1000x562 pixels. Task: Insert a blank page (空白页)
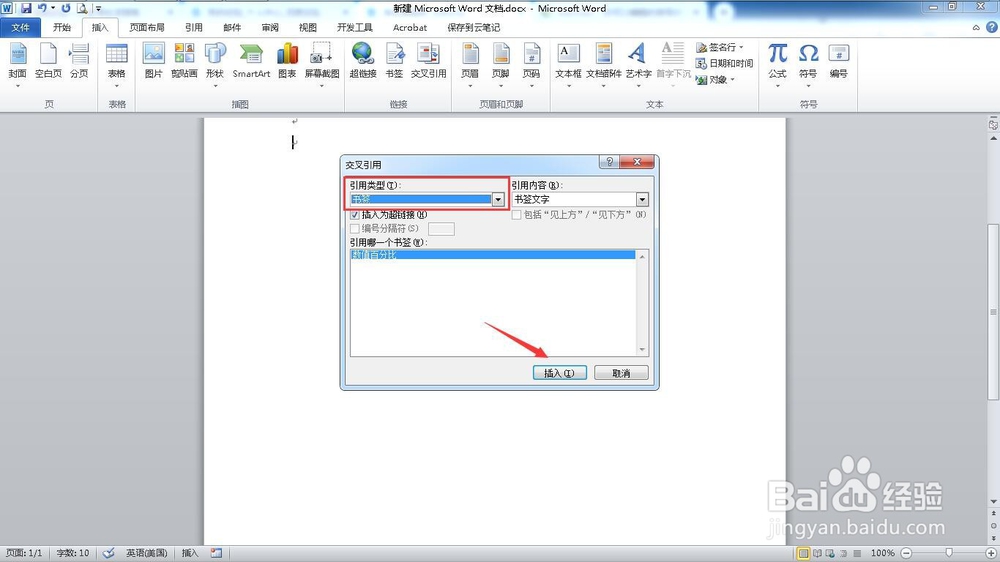48,62
